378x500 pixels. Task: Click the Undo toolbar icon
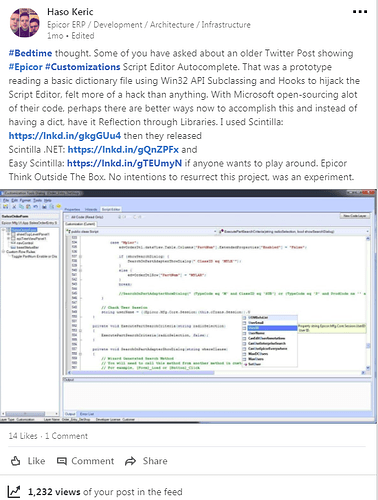pos(35,207)
